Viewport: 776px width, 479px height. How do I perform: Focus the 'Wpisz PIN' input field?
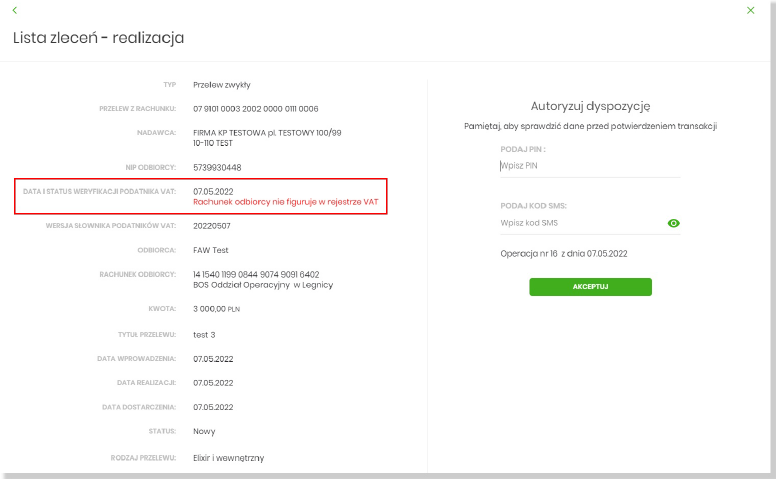589,166
